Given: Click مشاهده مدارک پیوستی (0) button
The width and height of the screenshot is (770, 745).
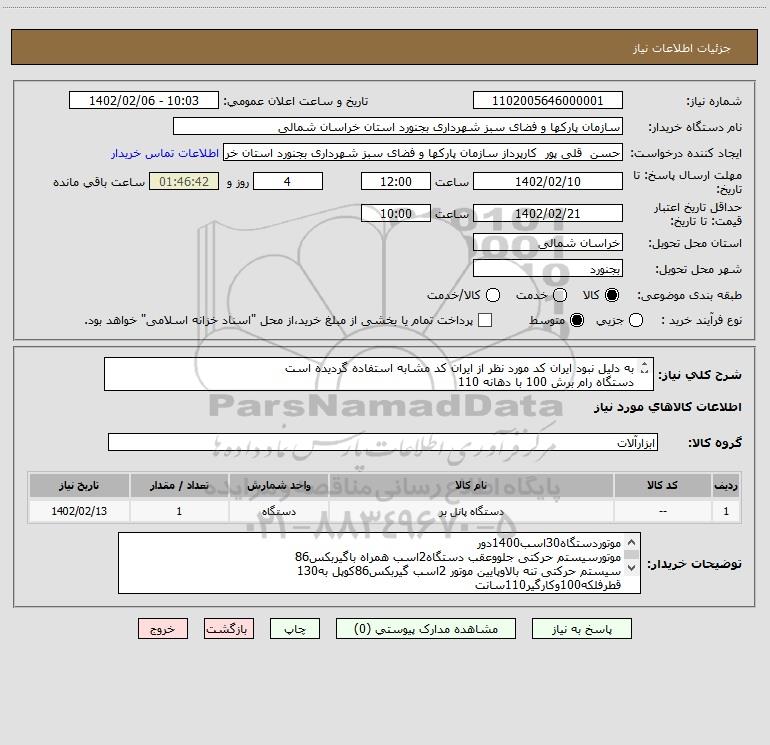Looking at the screenshot, I should (x=426, y=629).
